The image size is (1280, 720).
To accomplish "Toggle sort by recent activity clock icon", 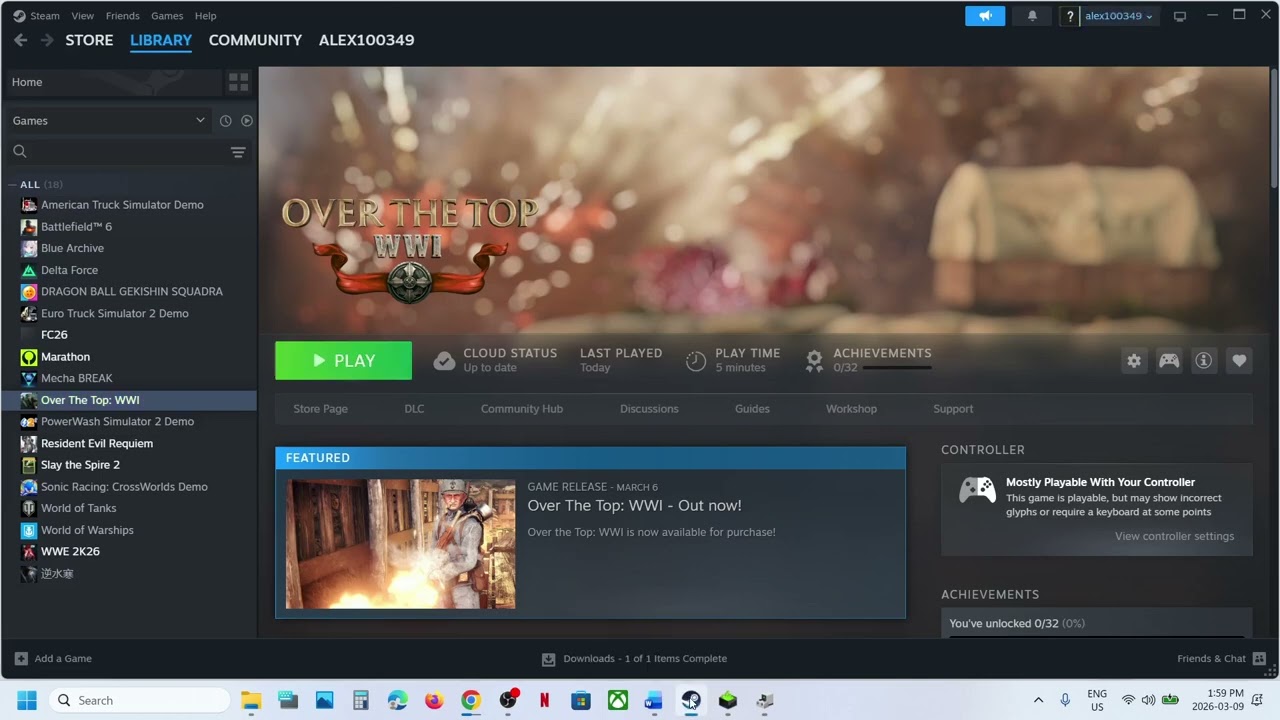I will tap(225, 121).
